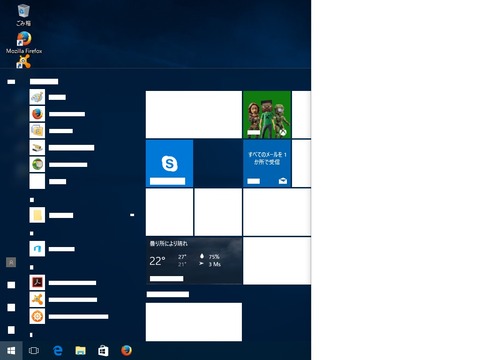Open the Avast shortcut on the desktop
The image size is (480, 360).
[24, 62]
